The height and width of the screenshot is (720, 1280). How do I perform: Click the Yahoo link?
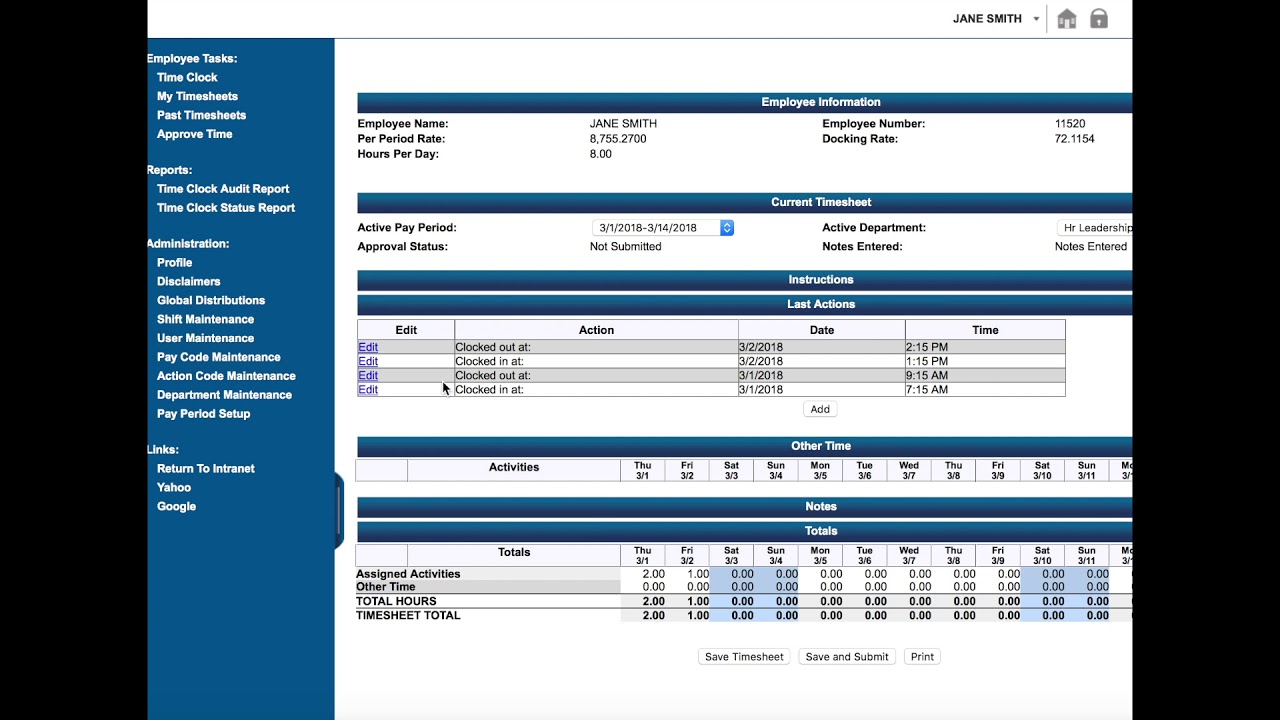[174, 488]
